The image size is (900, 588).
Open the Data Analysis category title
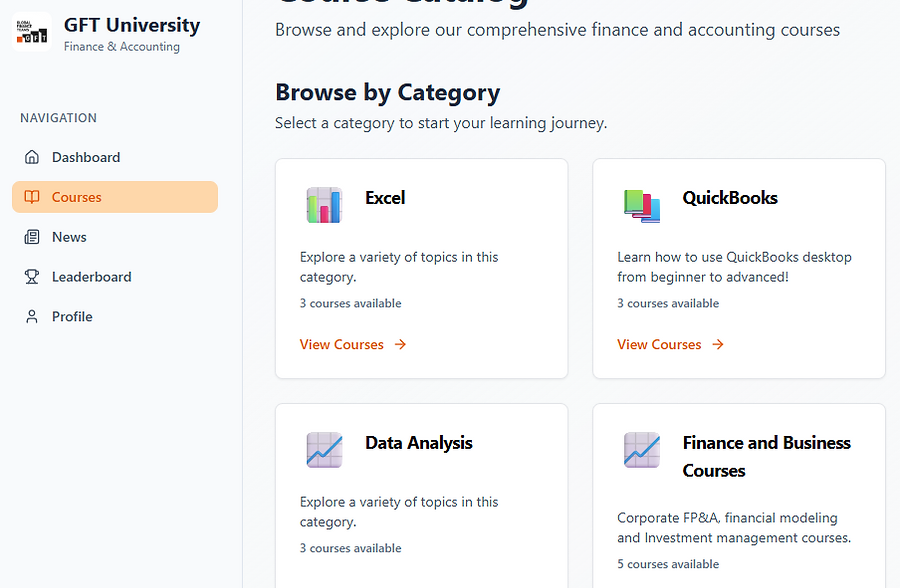(x=418, y=443)
